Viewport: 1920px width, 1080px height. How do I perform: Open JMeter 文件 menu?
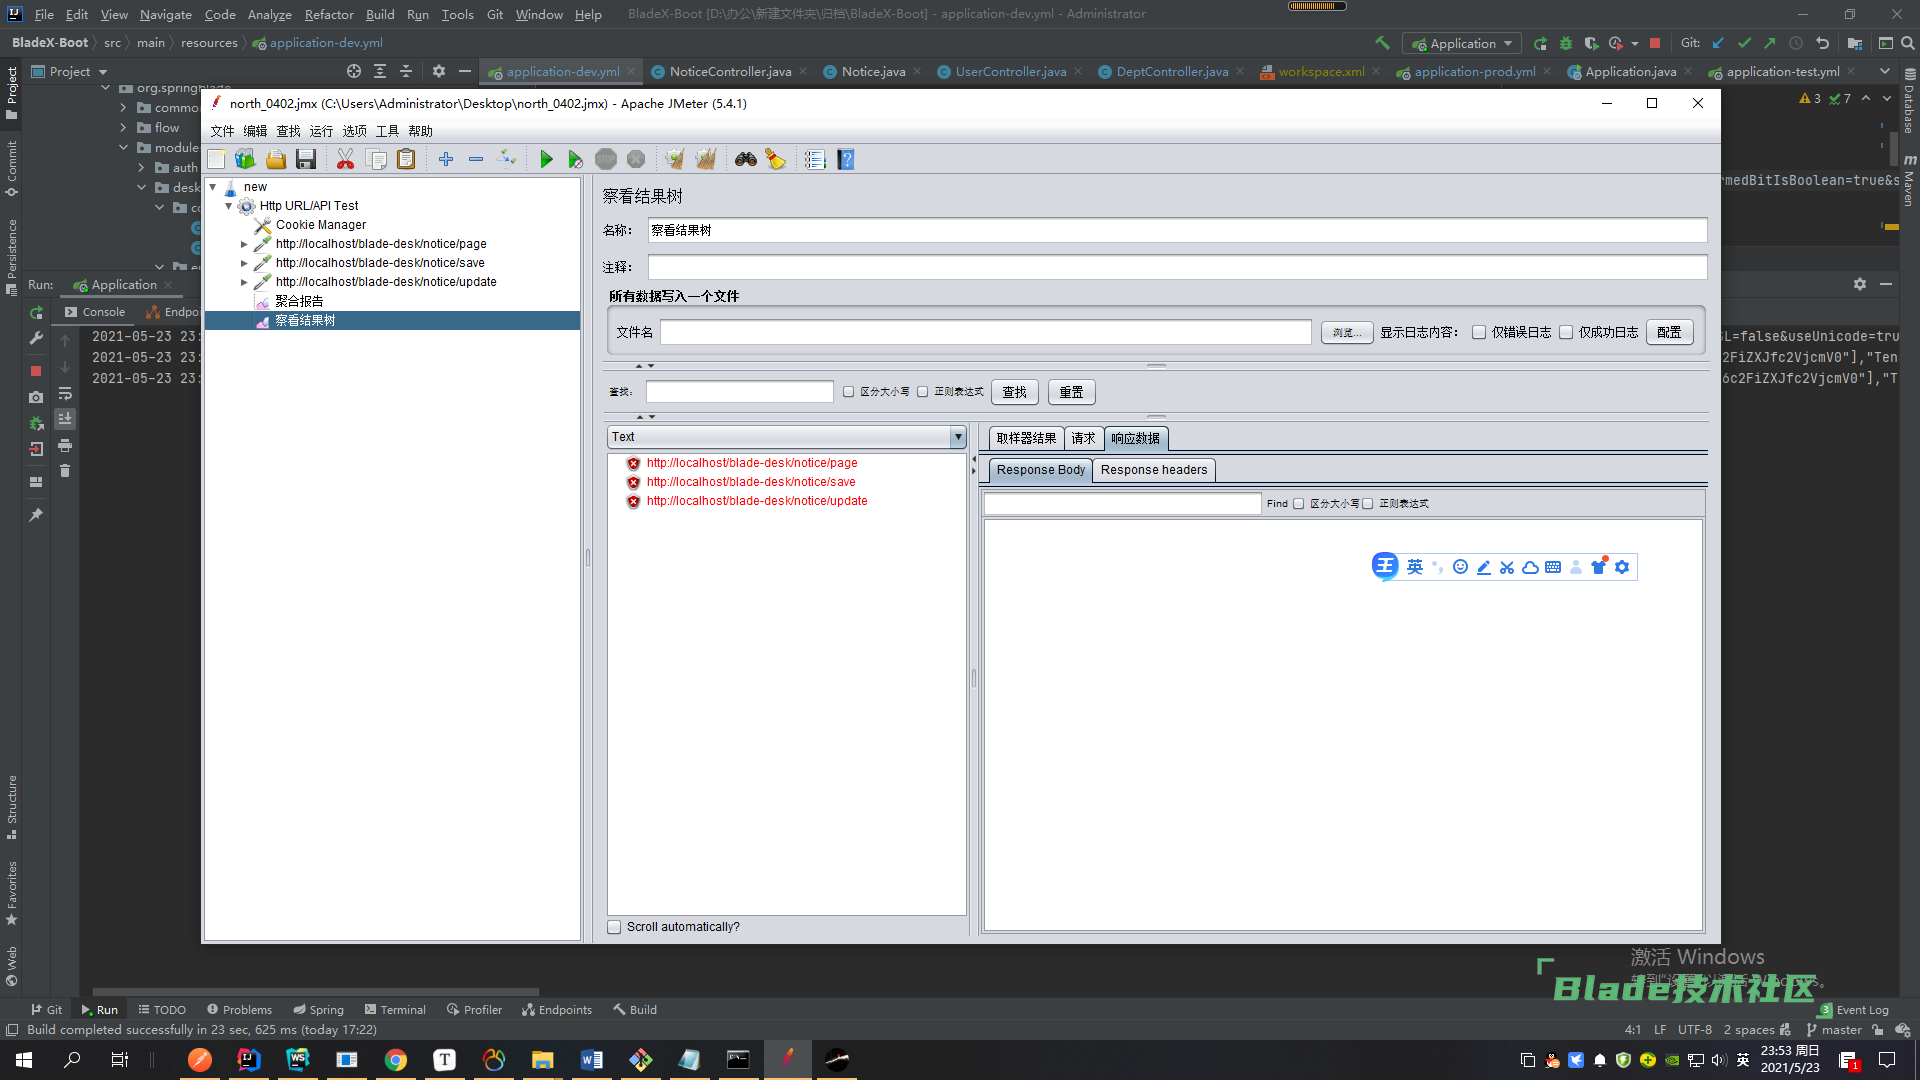tap(222, 131)
